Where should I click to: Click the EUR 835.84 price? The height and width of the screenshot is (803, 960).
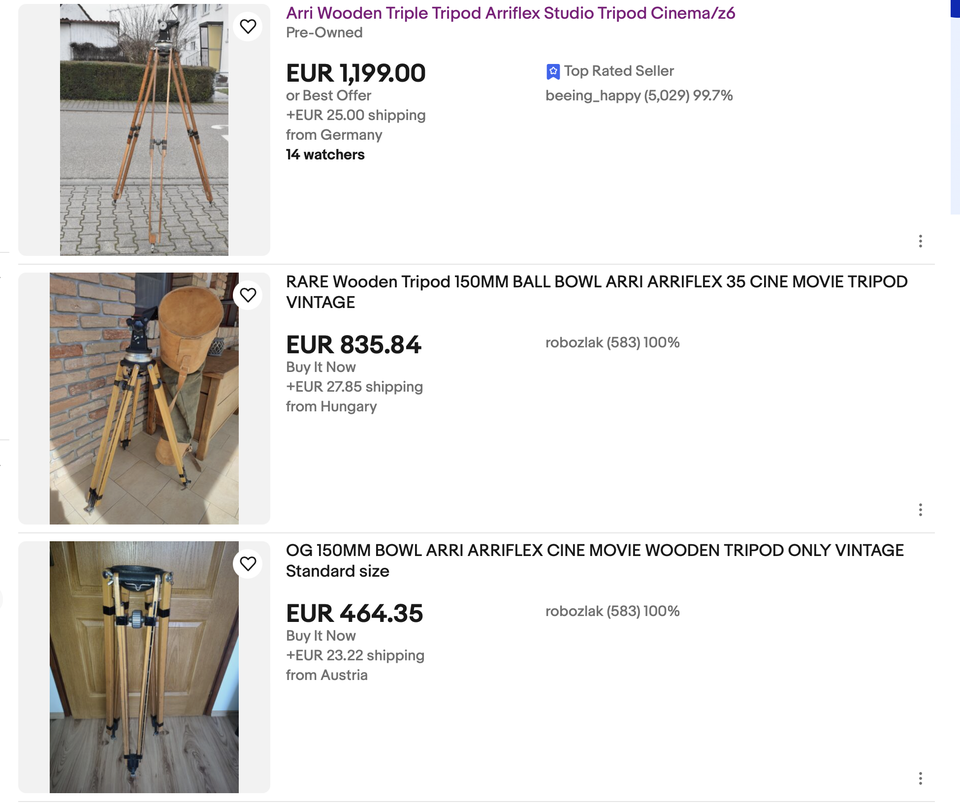click(354, 345)
